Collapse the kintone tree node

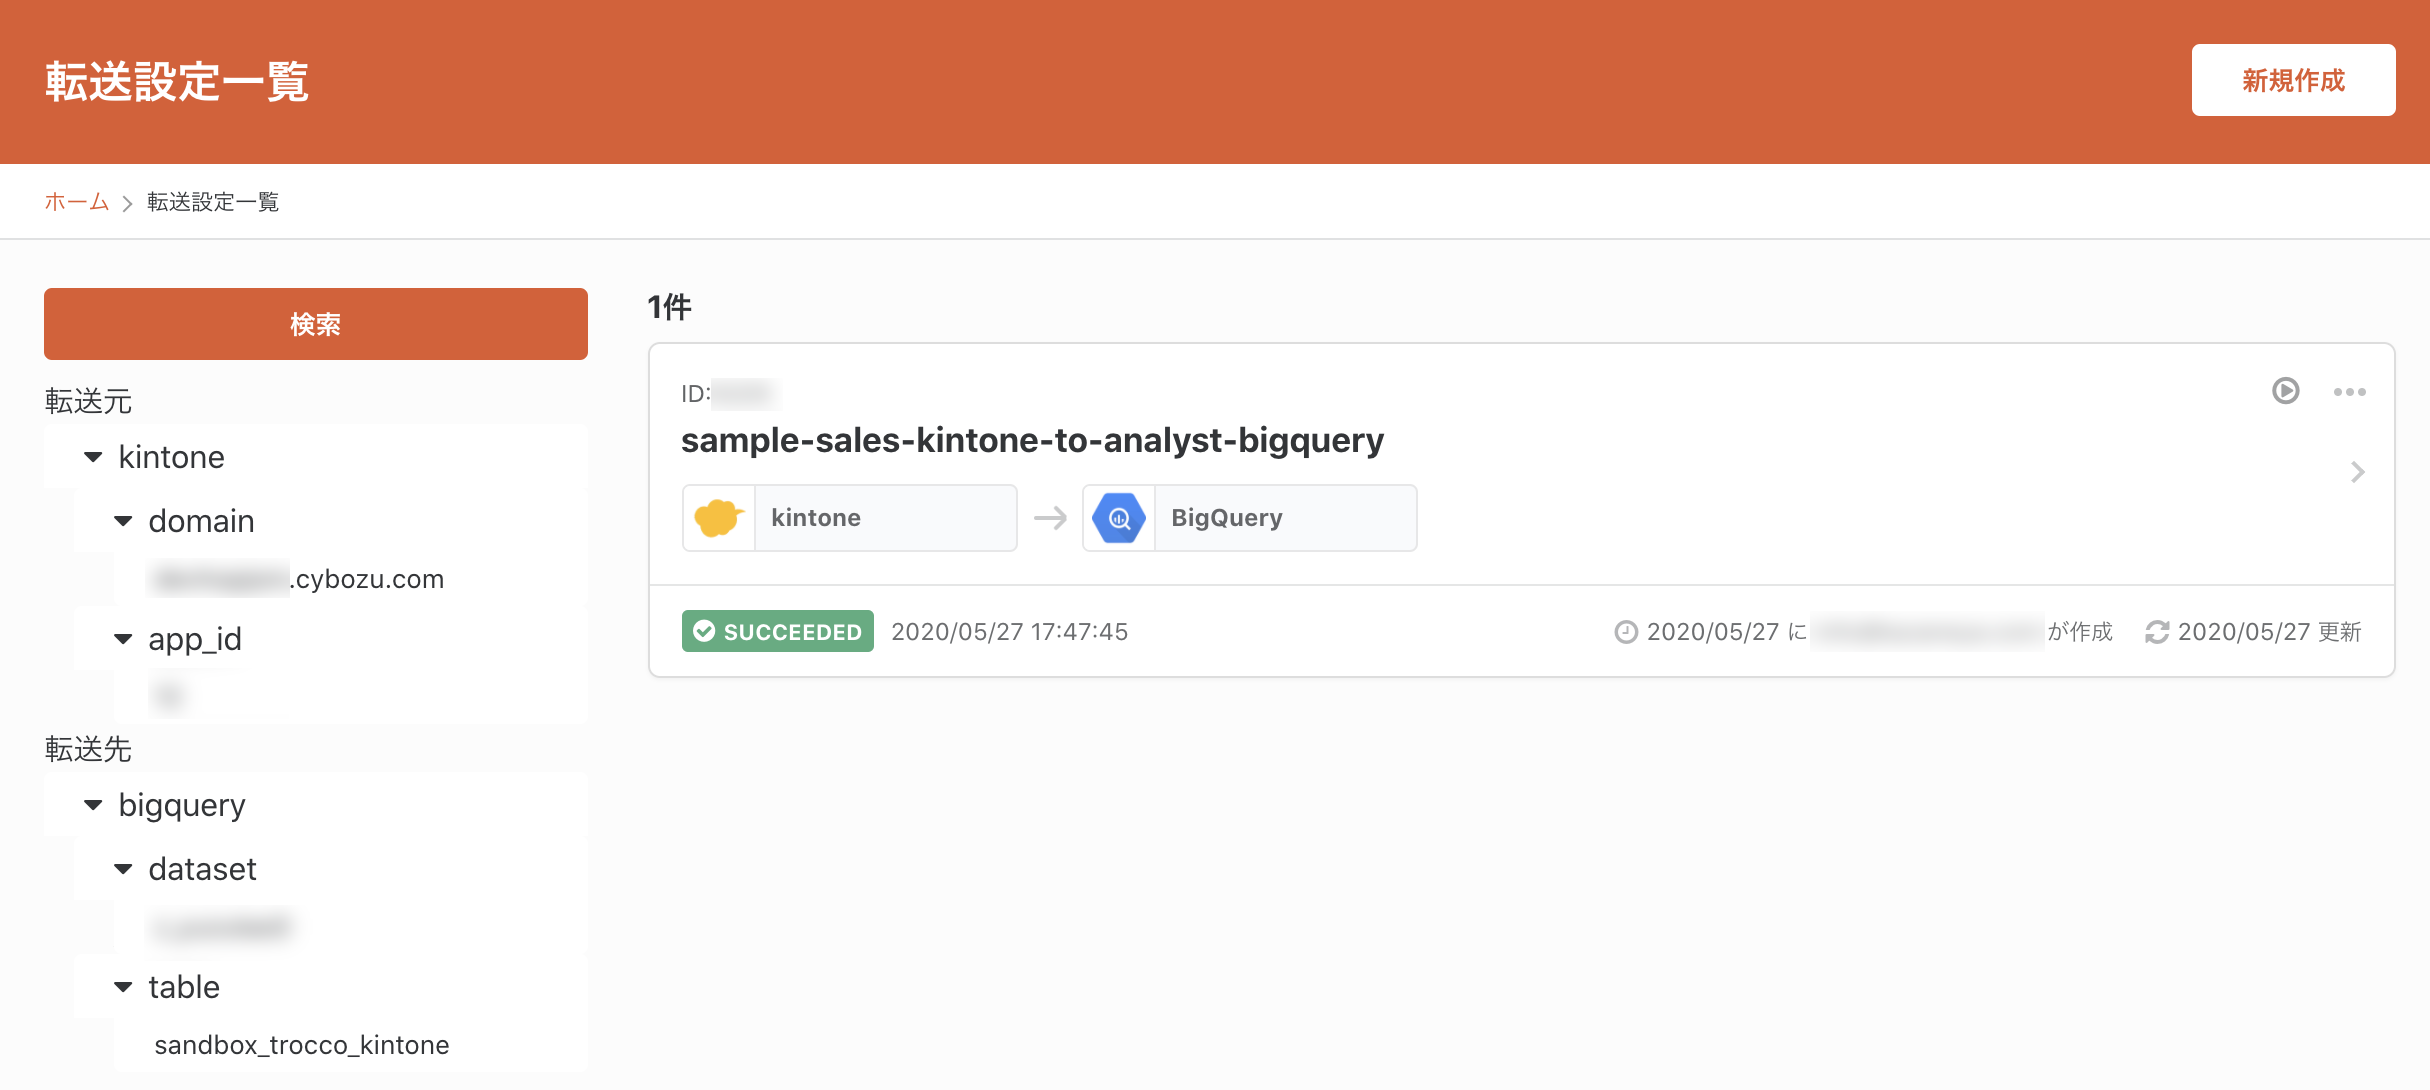click(x=94, y=457)
